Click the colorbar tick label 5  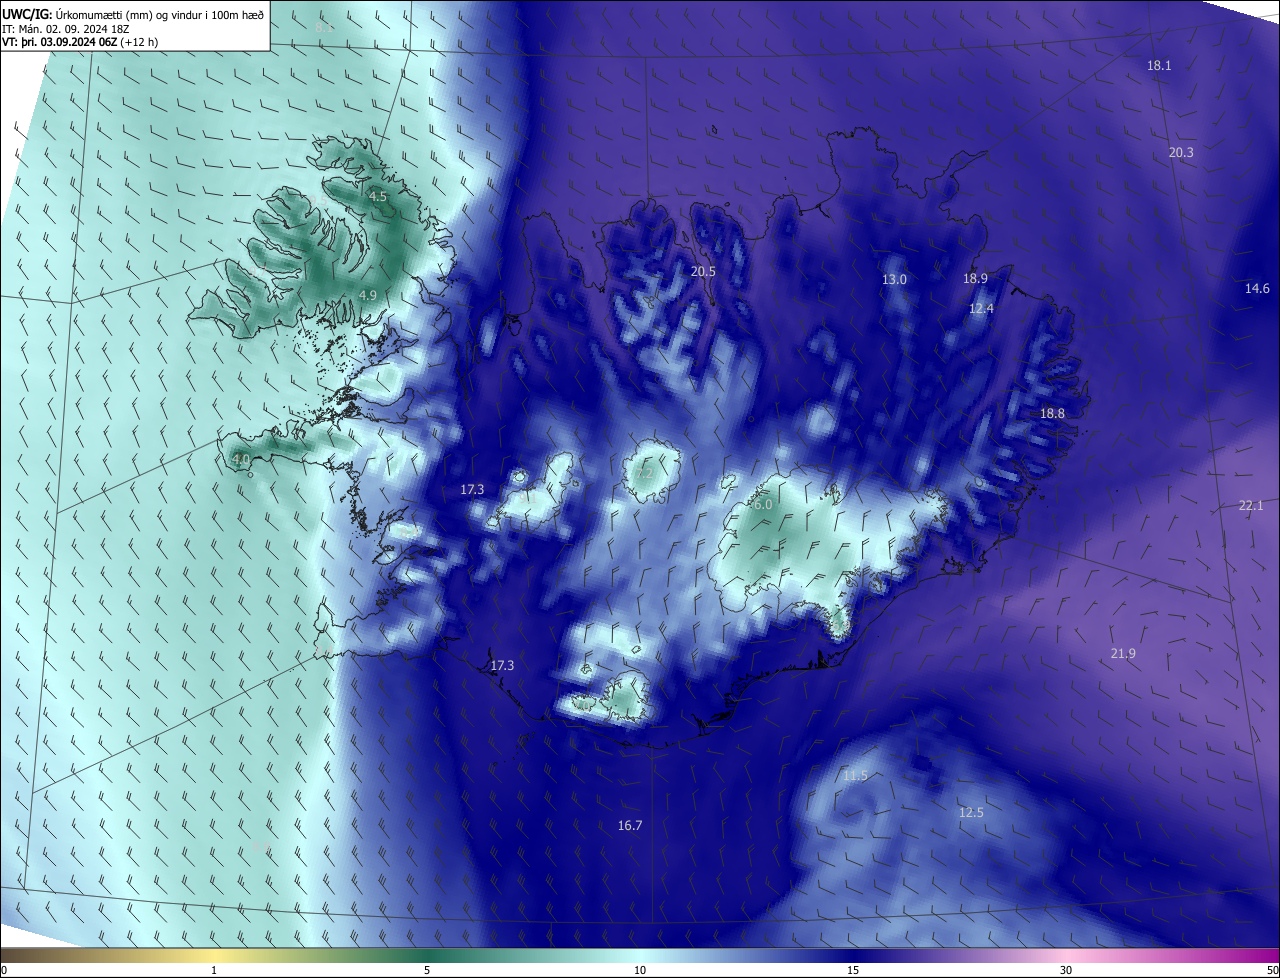tap(427, 970)
